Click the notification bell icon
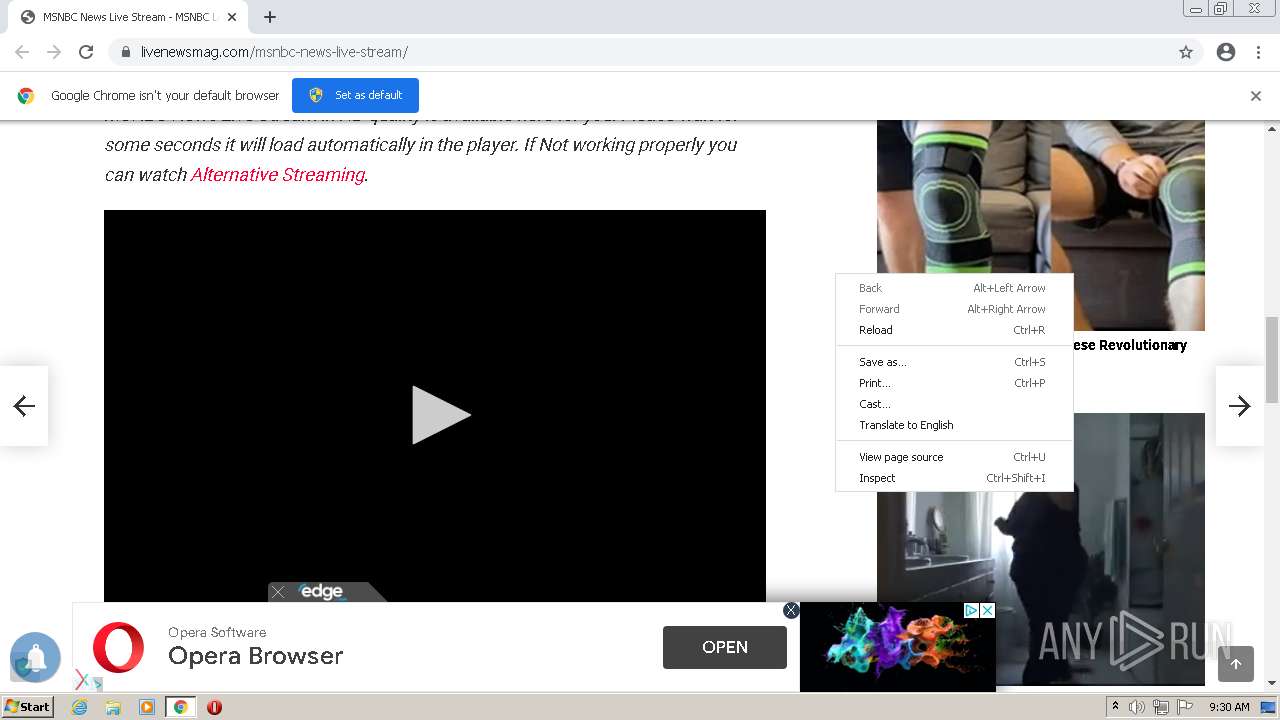Viewport: 1280px width, 720px height. (x=35, y=657)
